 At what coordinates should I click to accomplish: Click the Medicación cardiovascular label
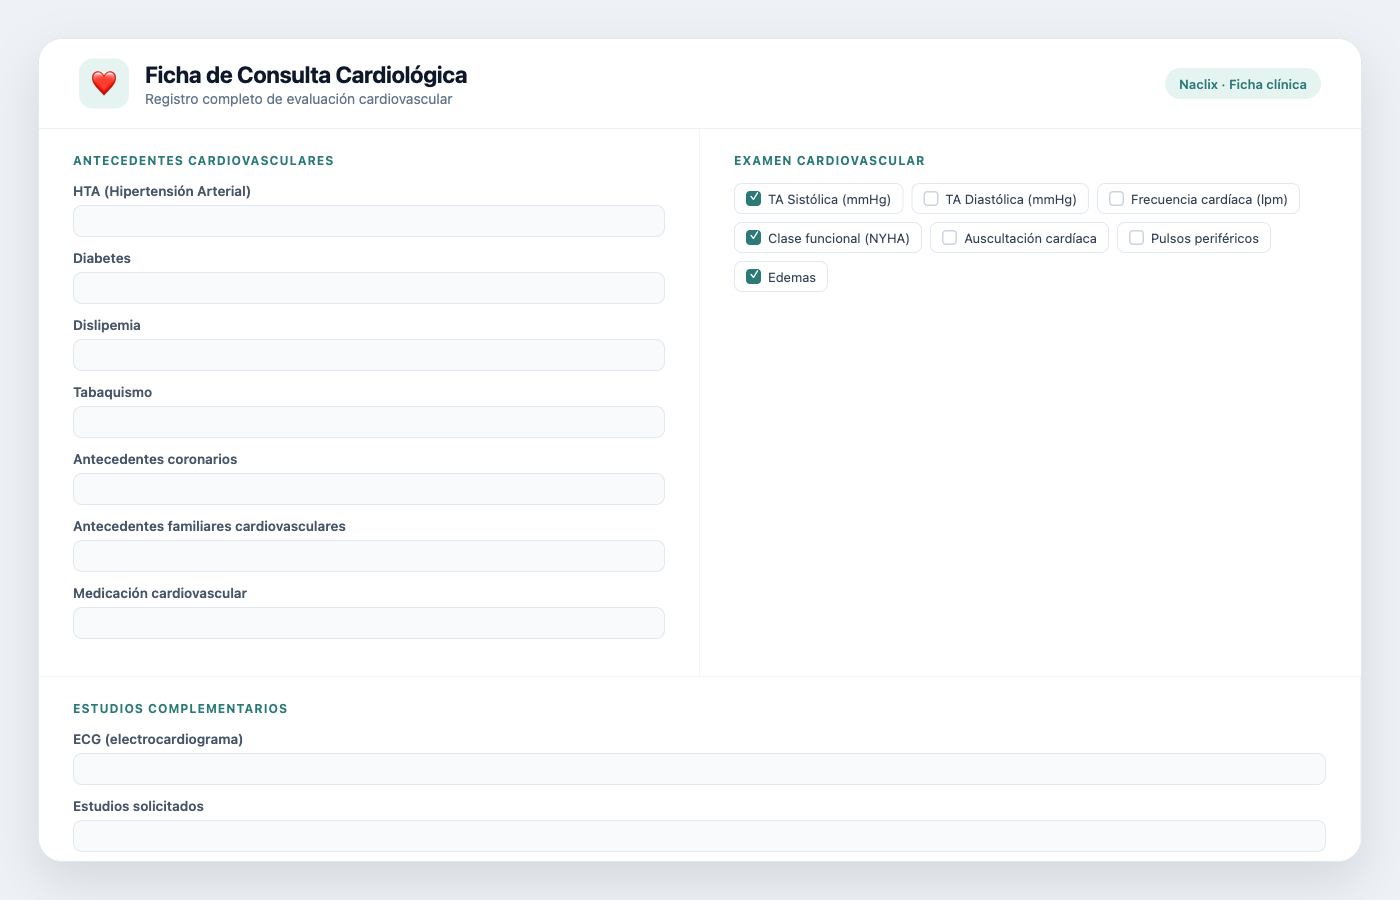click(x=160, y=593)
